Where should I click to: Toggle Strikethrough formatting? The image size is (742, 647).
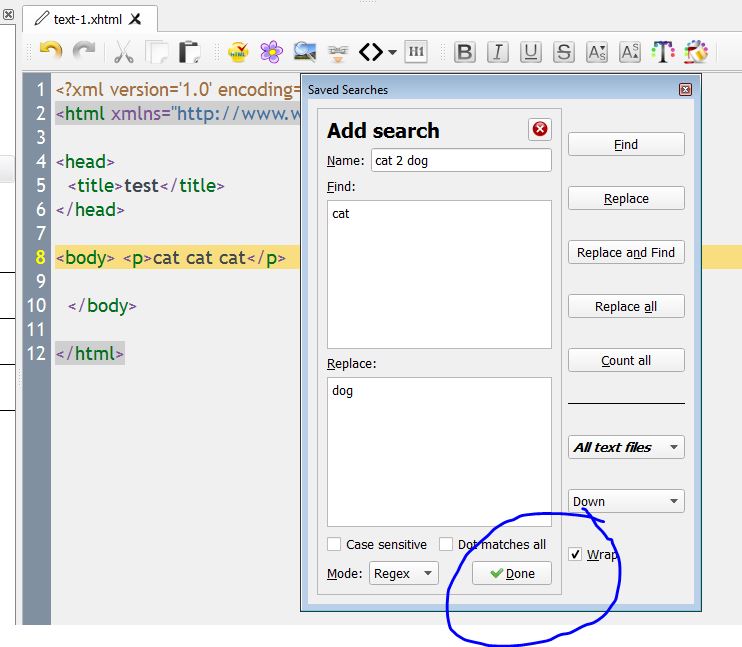[564, 52]
